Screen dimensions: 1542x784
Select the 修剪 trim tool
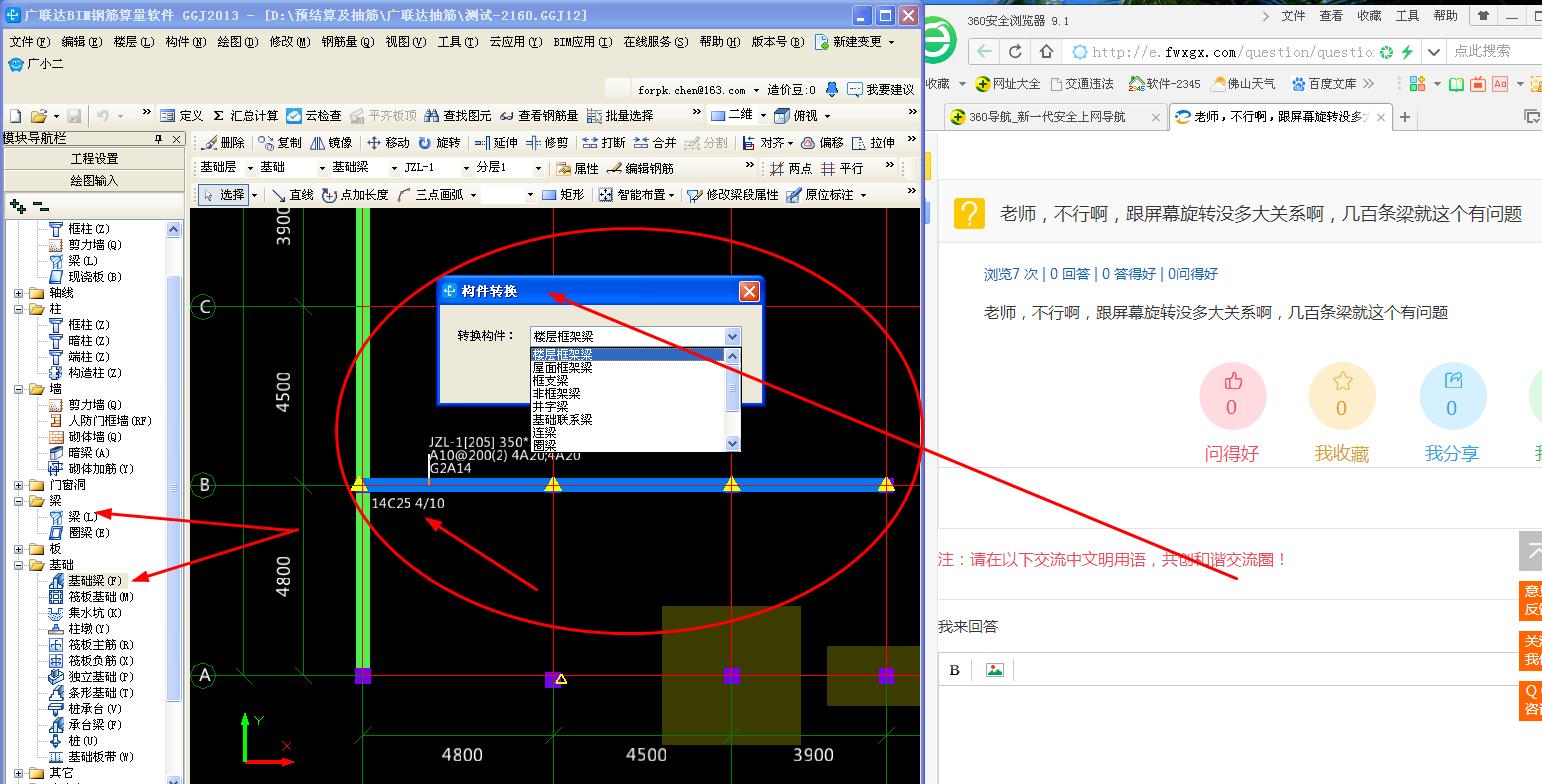(x=547, y=143)
